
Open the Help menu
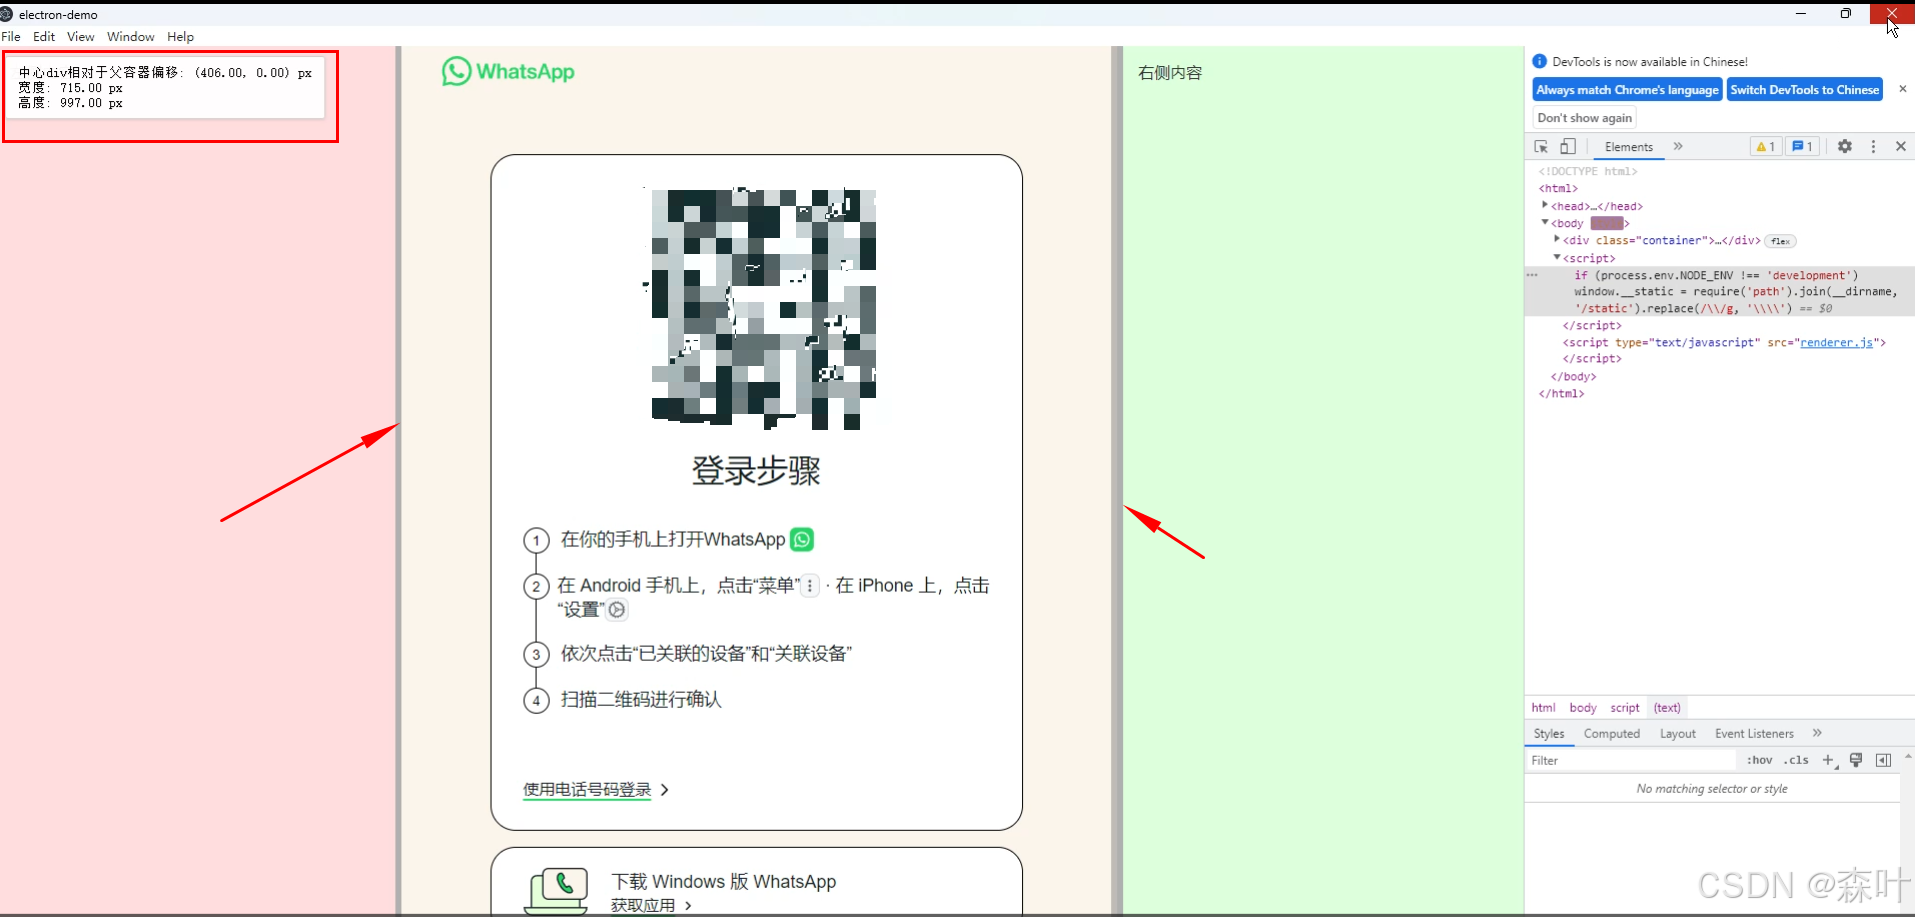click(181, 36)
